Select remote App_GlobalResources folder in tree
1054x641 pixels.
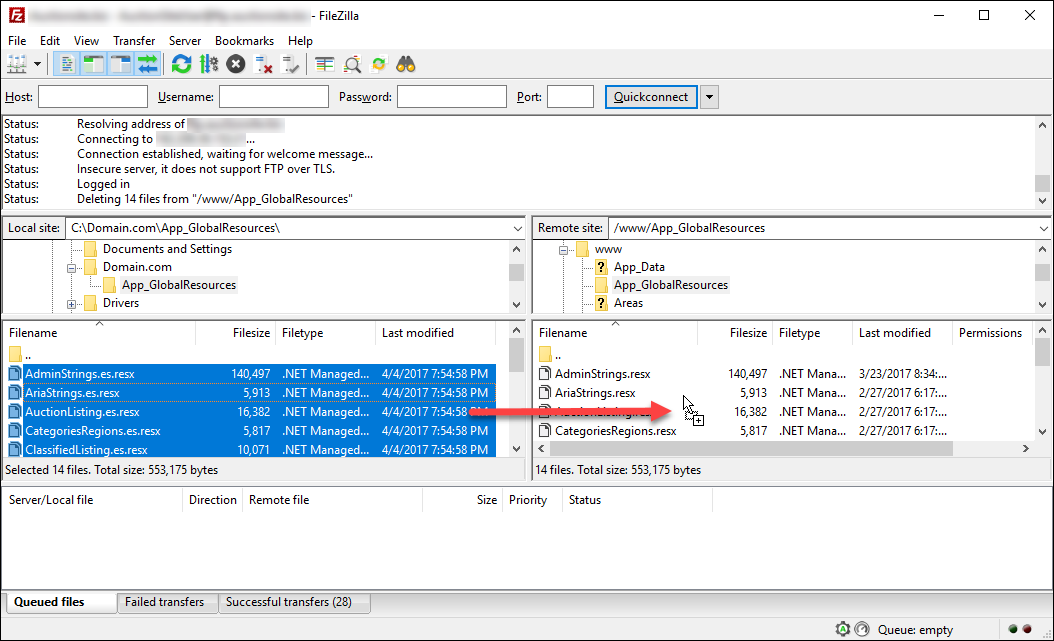(x=671, y=285)
